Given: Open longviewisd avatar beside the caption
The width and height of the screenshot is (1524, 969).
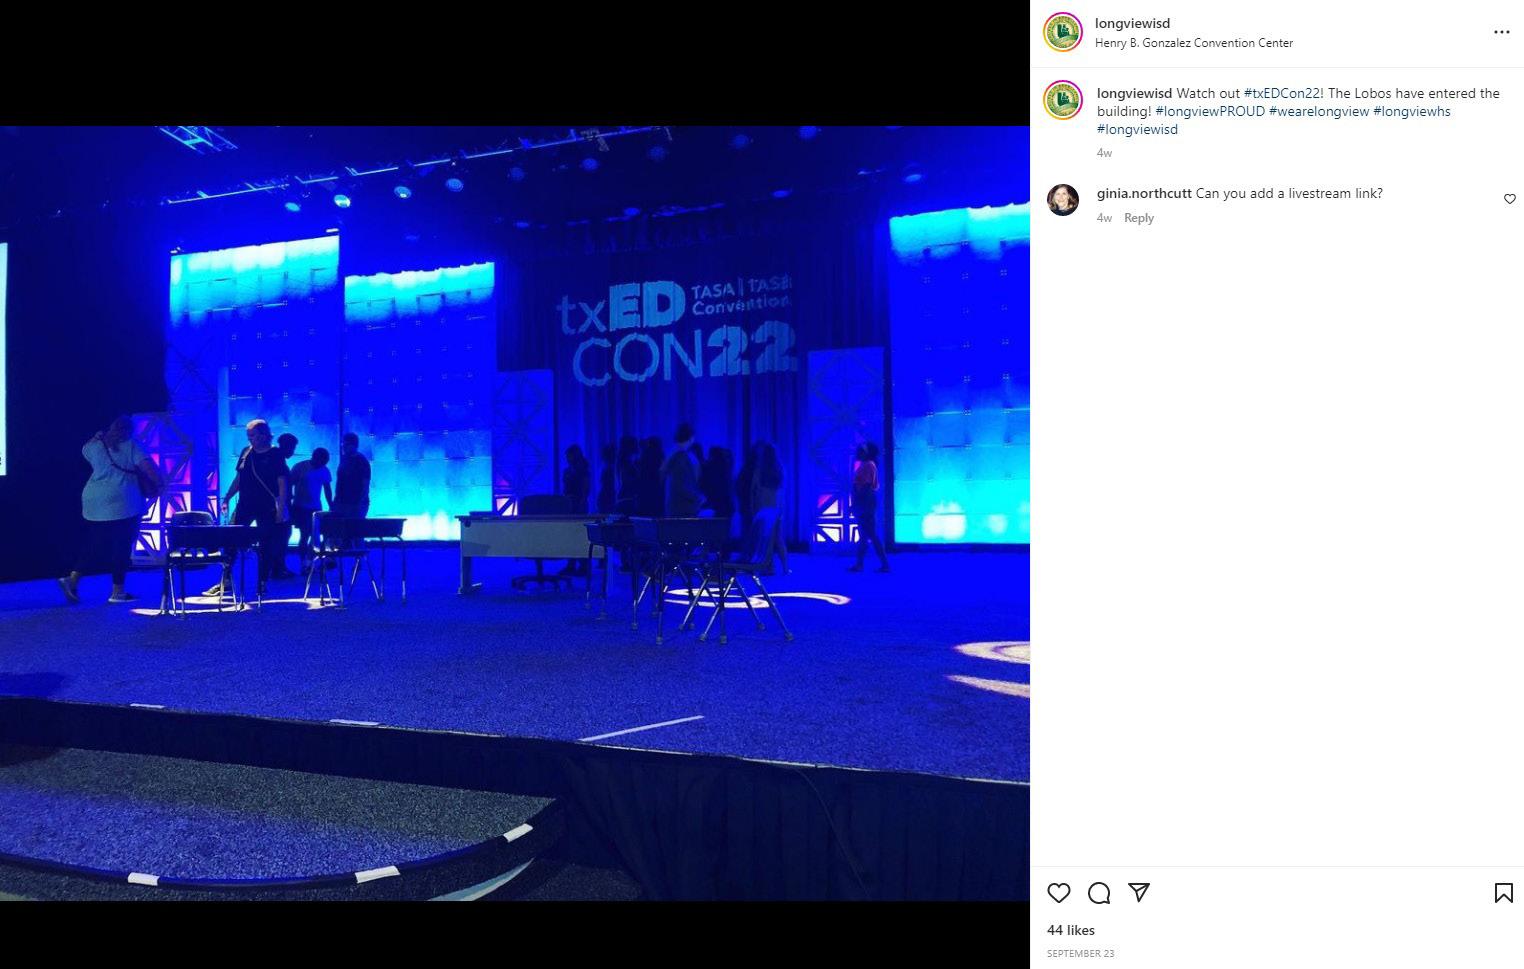Looking at the screenshot, I should [x=1063, y=100].
